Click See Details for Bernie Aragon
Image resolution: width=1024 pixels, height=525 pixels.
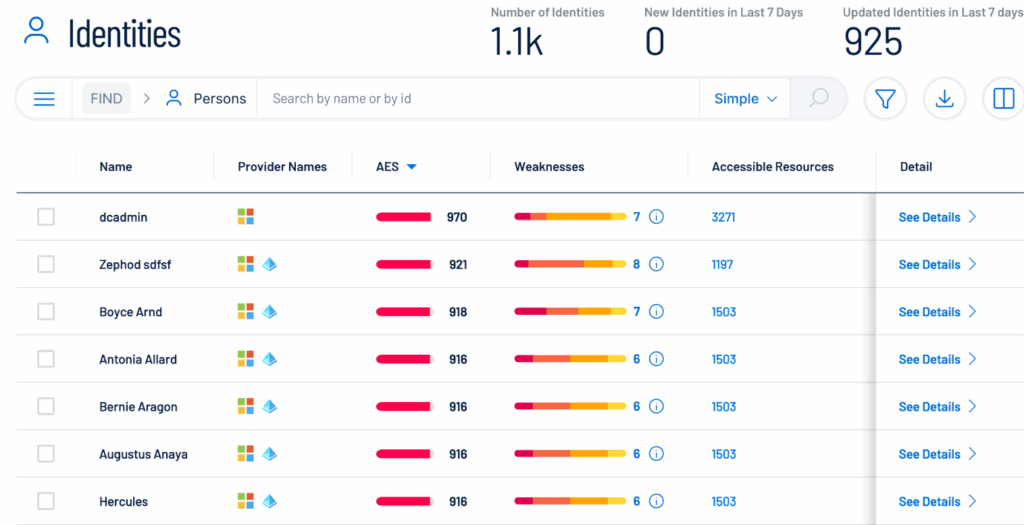[929, 407]
